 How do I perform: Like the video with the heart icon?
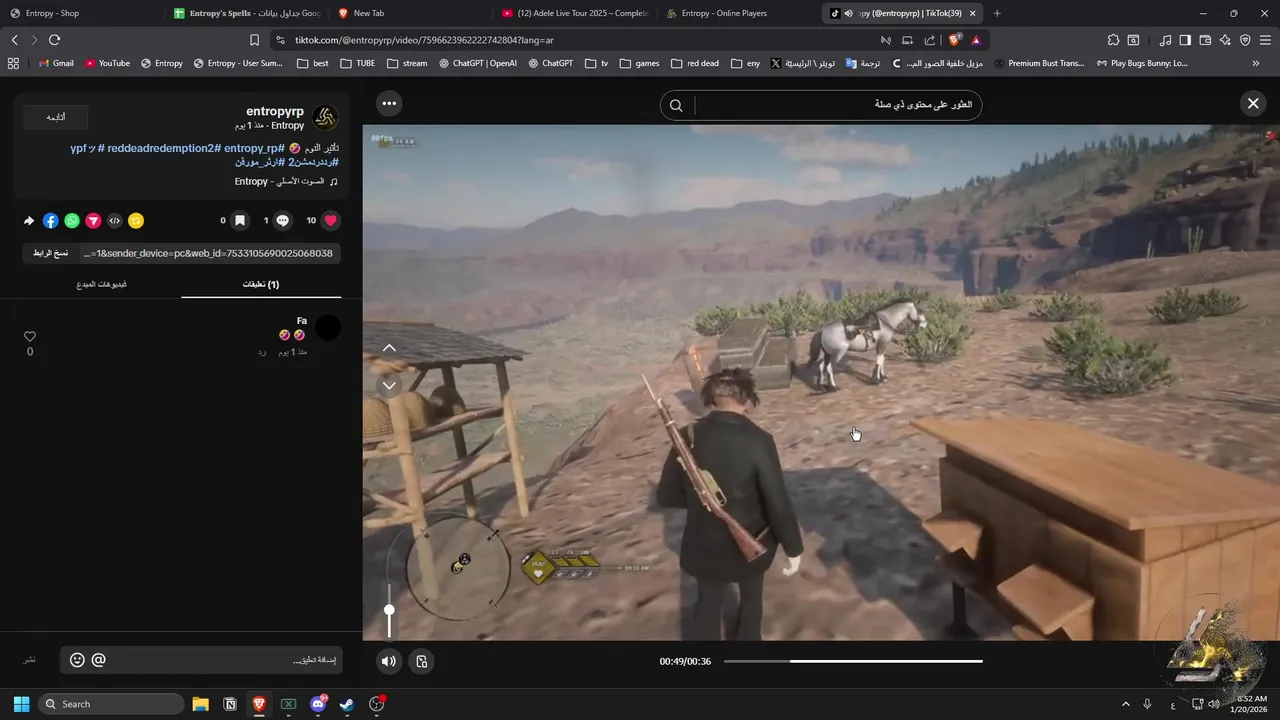[x=330, y=221]
